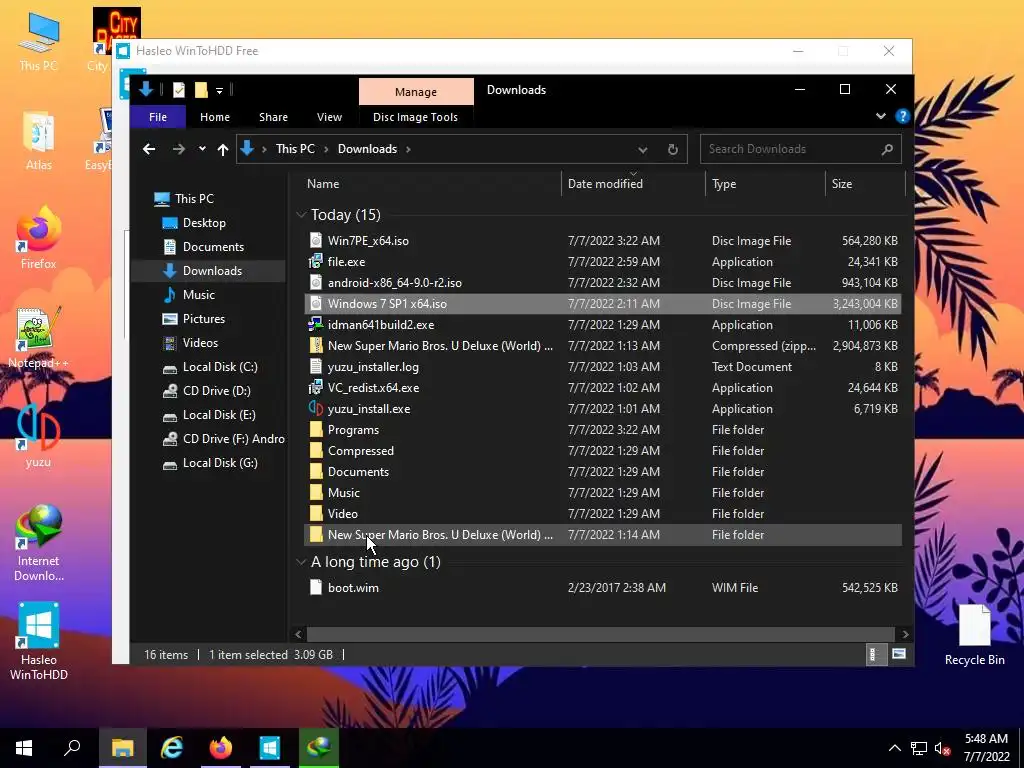The image size is (1024, 768).
Task: Open the recent locations dropdown arrow
Action: tap(202, 149)
